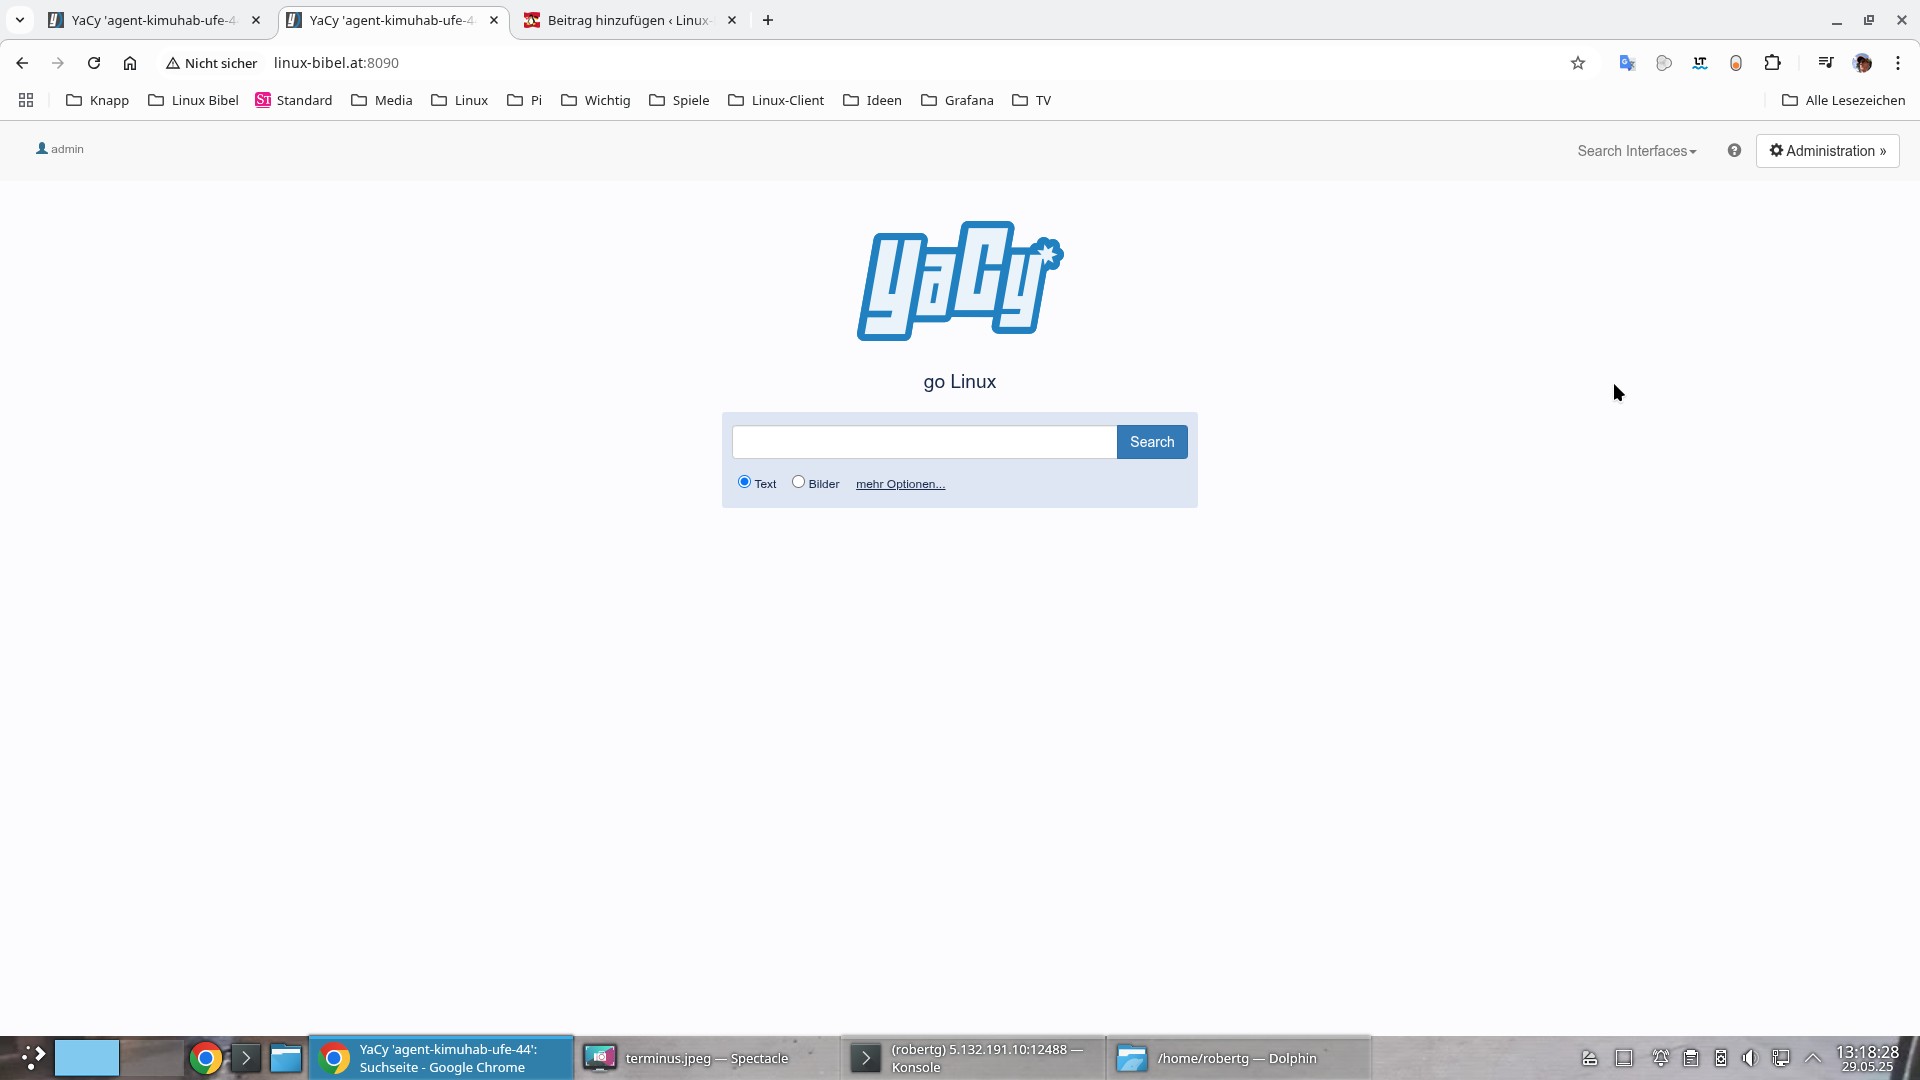Open the home page icon
Screen dimensions: 1920x1080
pos(130,63)
